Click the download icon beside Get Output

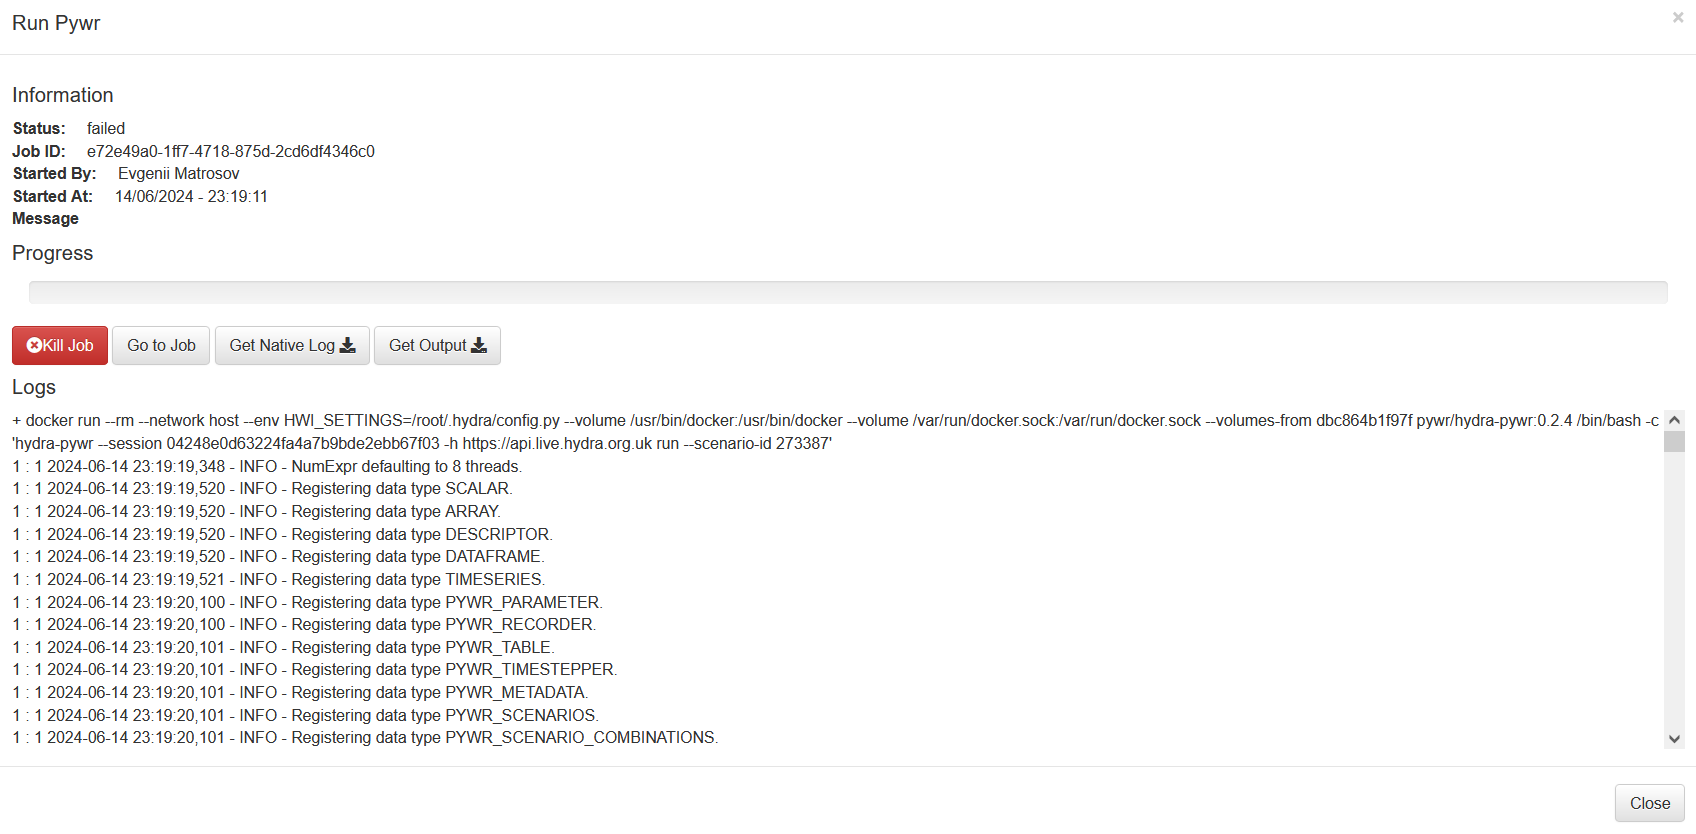479,345
